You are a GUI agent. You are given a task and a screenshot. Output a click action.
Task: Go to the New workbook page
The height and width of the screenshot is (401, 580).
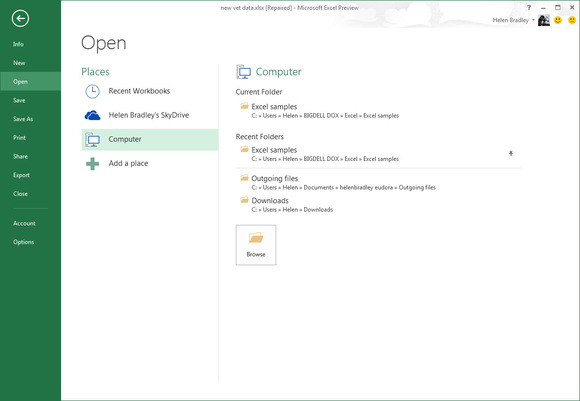19,63
